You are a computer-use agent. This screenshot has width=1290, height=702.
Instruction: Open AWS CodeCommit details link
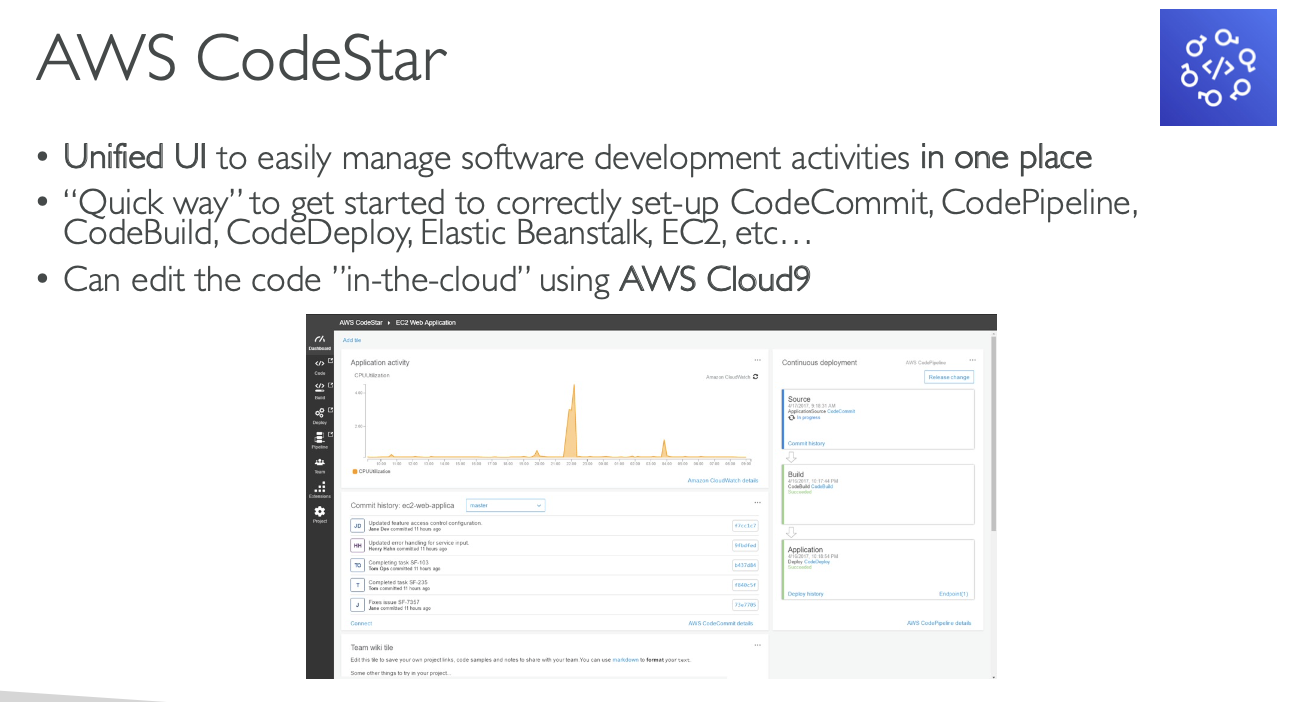click(x=721, y=623)
